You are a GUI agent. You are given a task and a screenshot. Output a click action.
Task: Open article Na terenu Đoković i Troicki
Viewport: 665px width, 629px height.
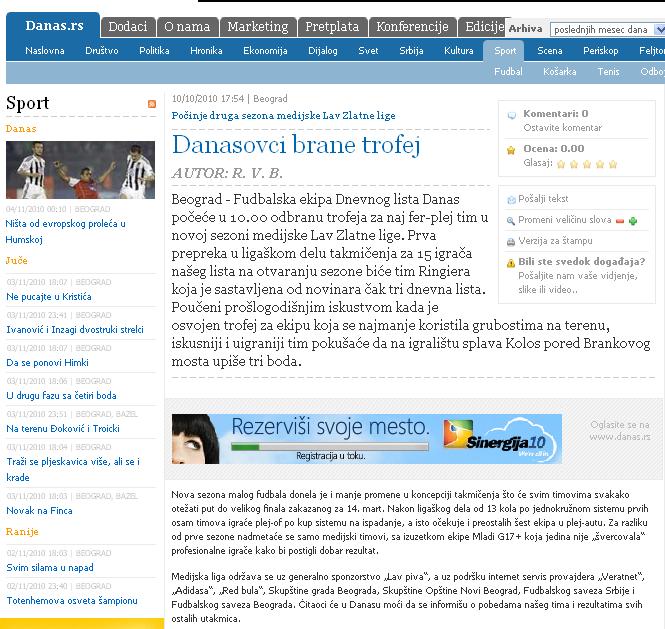[x=63, y=429]
